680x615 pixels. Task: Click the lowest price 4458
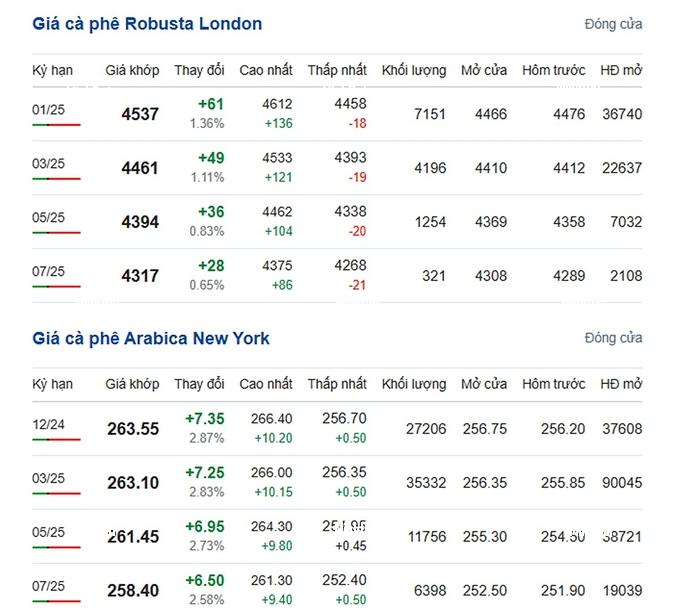tap(350, 104)
